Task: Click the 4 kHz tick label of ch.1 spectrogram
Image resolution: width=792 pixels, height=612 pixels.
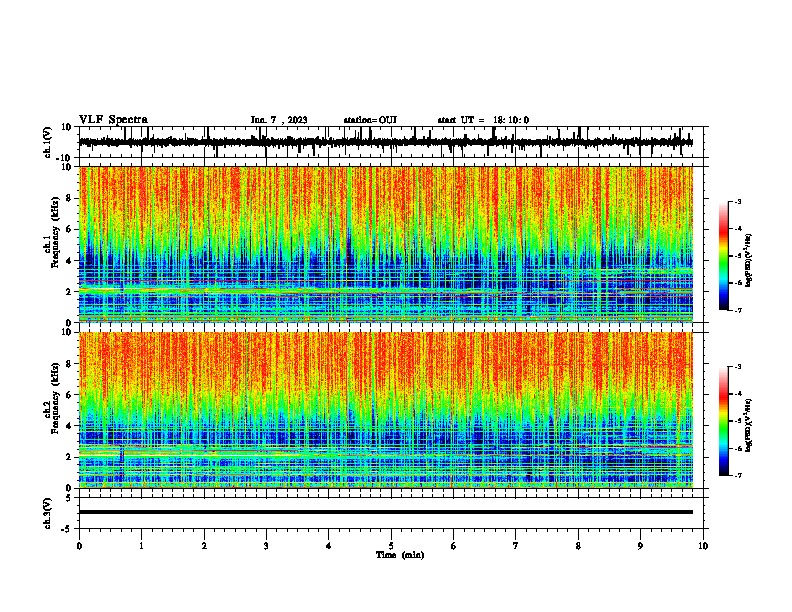Action: tap(69, 261)
